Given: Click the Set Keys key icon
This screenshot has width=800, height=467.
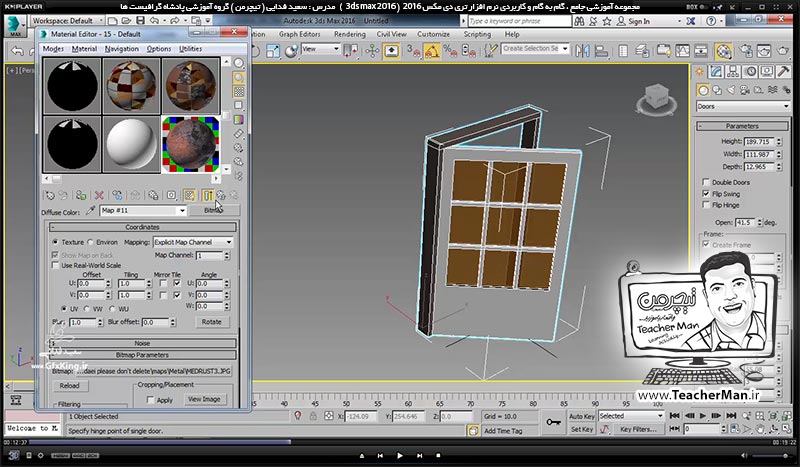Looking at the screenshot, I should click(x=554, y=422).
